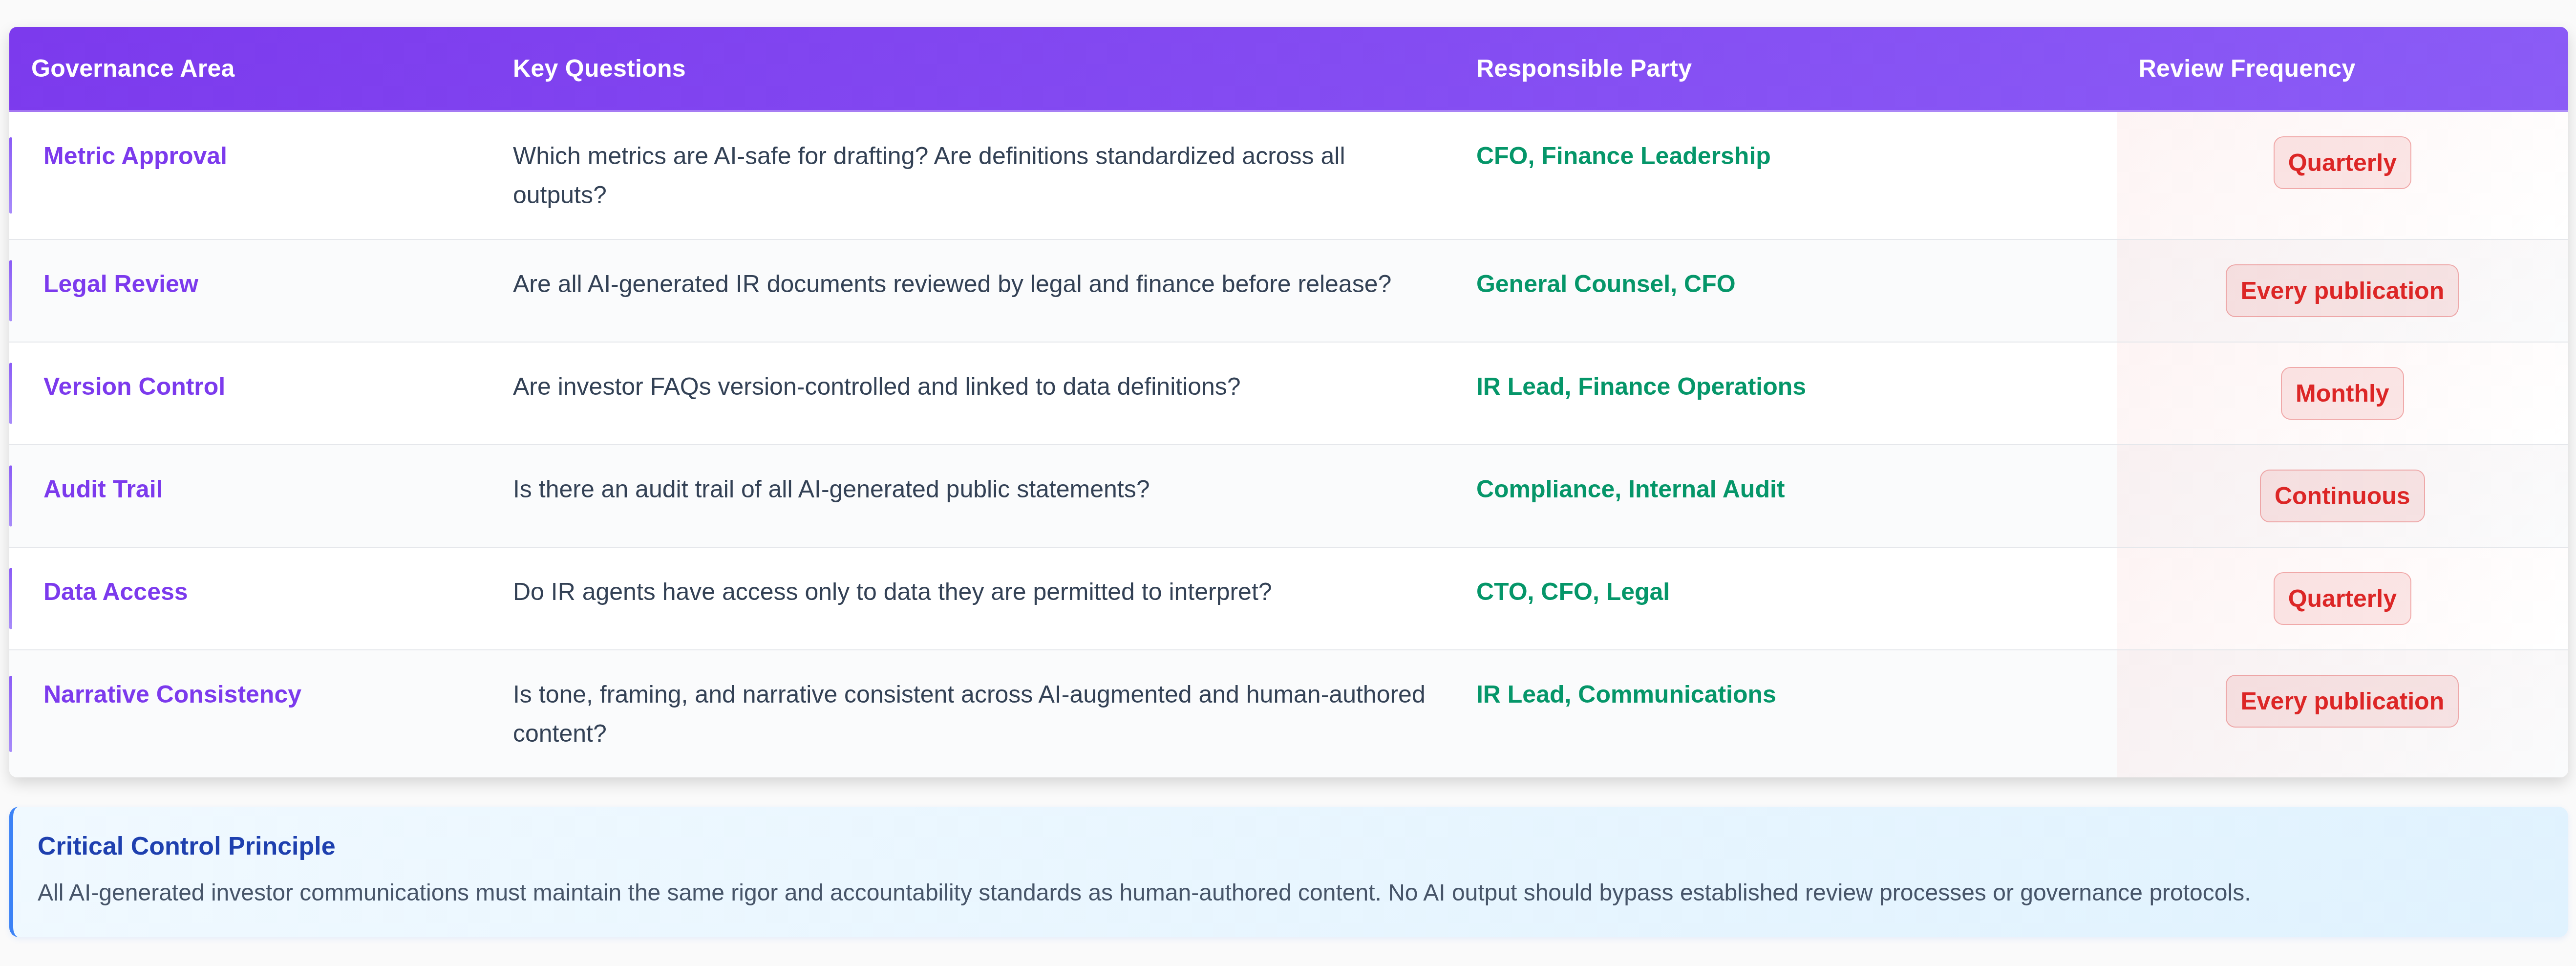This screenshot has width=2576, height=966.
Task: Click the Review Frequency column header
Action: (2246, 68)
